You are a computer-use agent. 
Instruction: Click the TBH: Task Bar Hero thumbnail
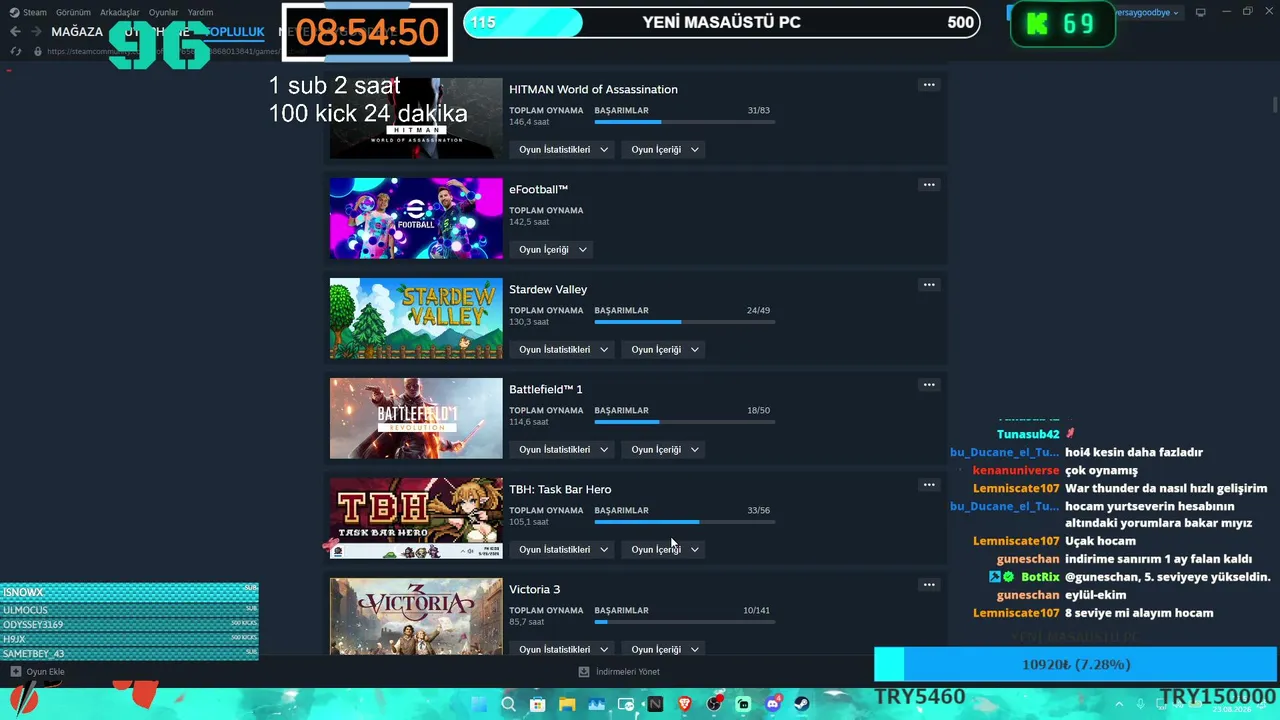(x=416, y=518)
